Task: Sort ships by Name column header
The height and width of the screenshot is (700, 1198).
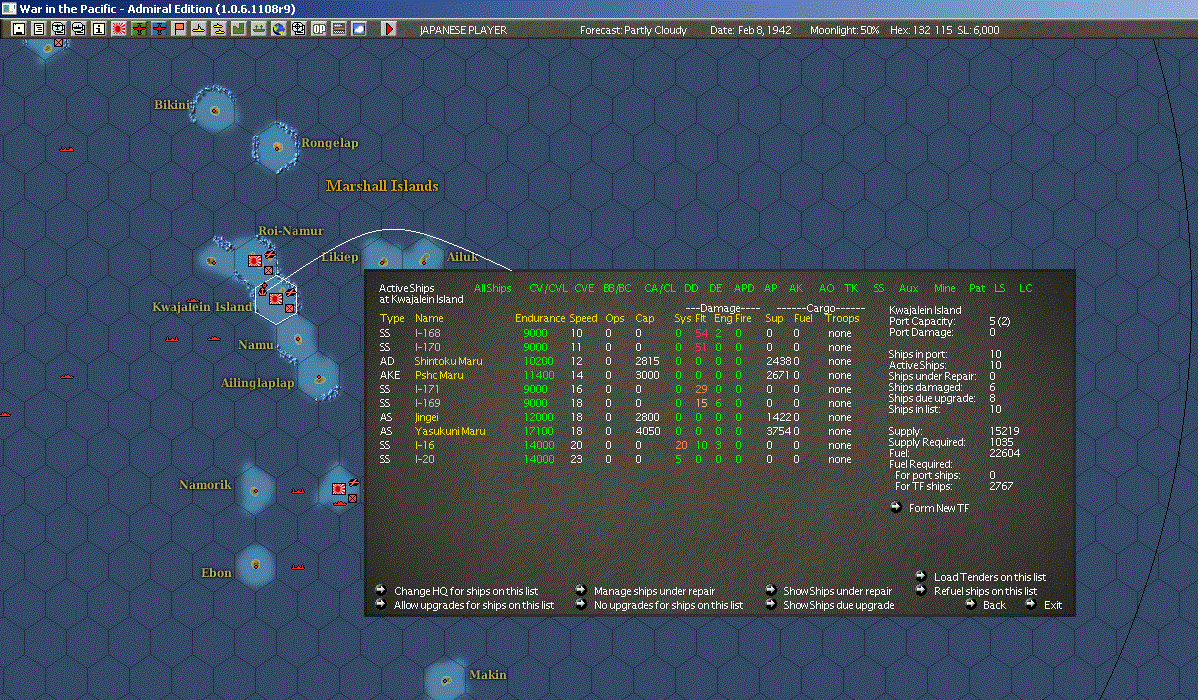Action: pos(429,318)
